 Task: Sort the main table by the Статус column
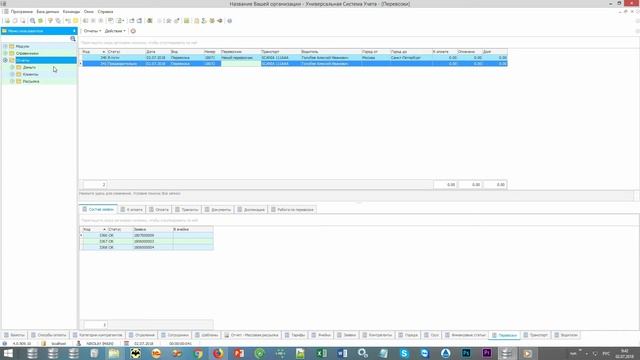click(x=126, y=52)
